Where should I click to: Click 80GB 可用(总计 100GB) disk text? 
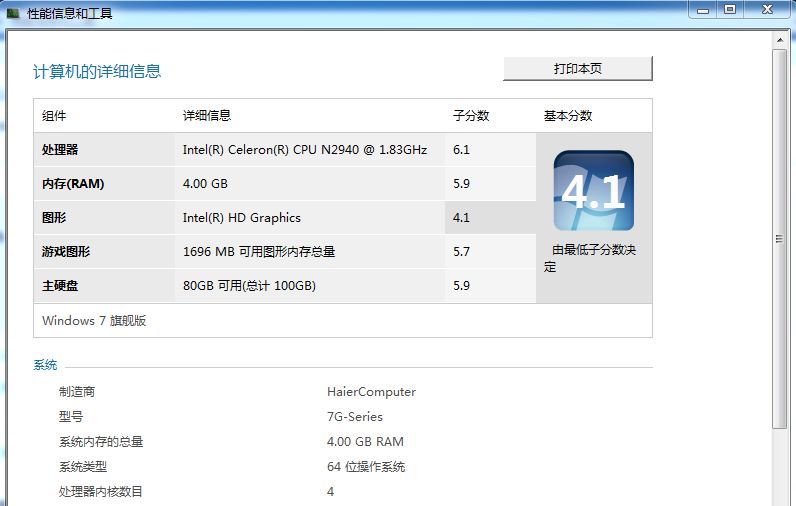[x=249, y=286]
